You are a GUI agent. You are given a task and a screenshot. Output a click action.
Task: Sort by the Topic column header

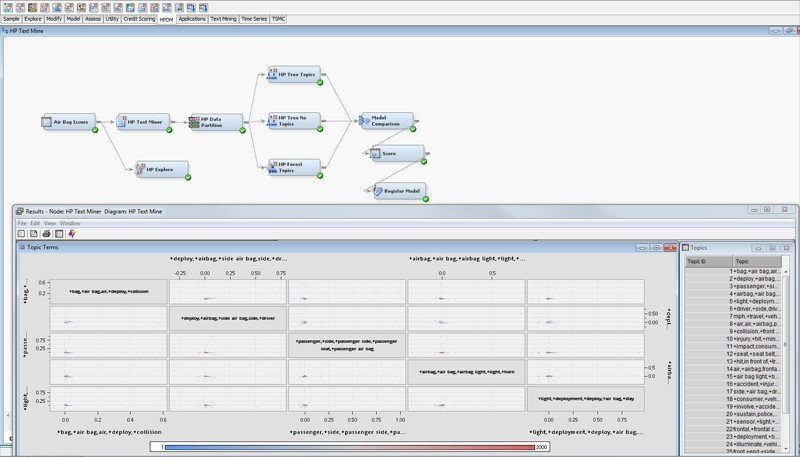(x=757, y=261)
